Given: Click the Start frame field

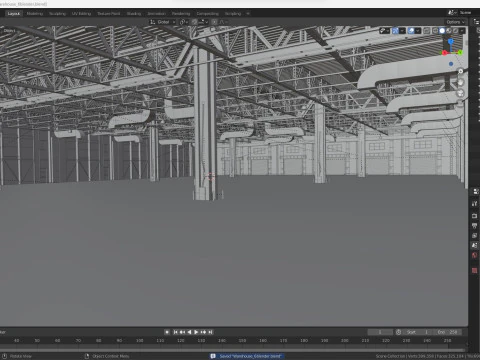Looking at the screenshot, I should [418, 332].
